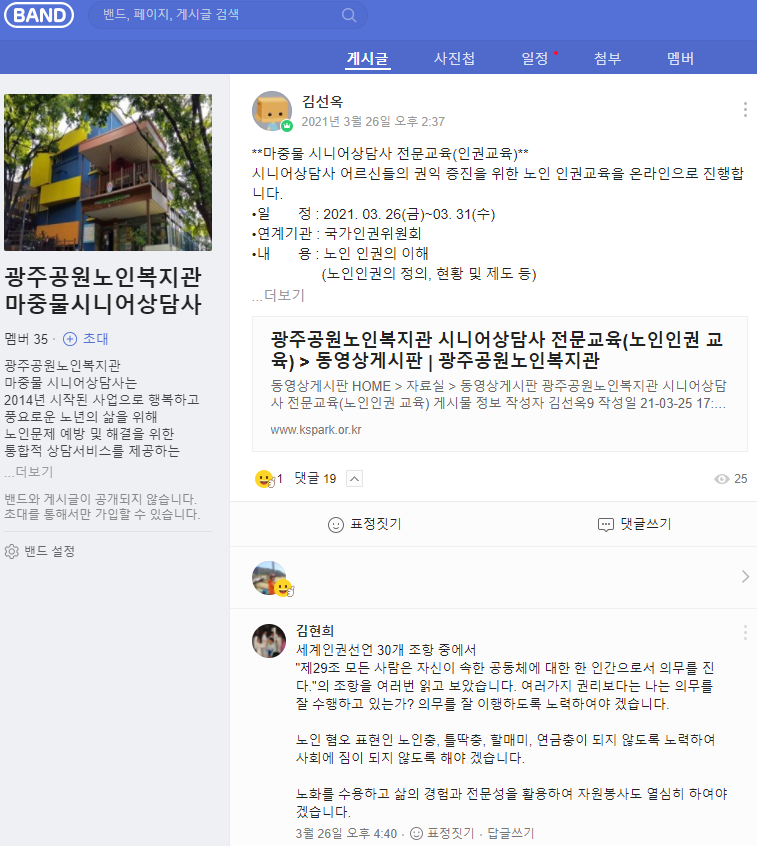Open comment options three-dot menu for 김현희

tap(745, 632)
